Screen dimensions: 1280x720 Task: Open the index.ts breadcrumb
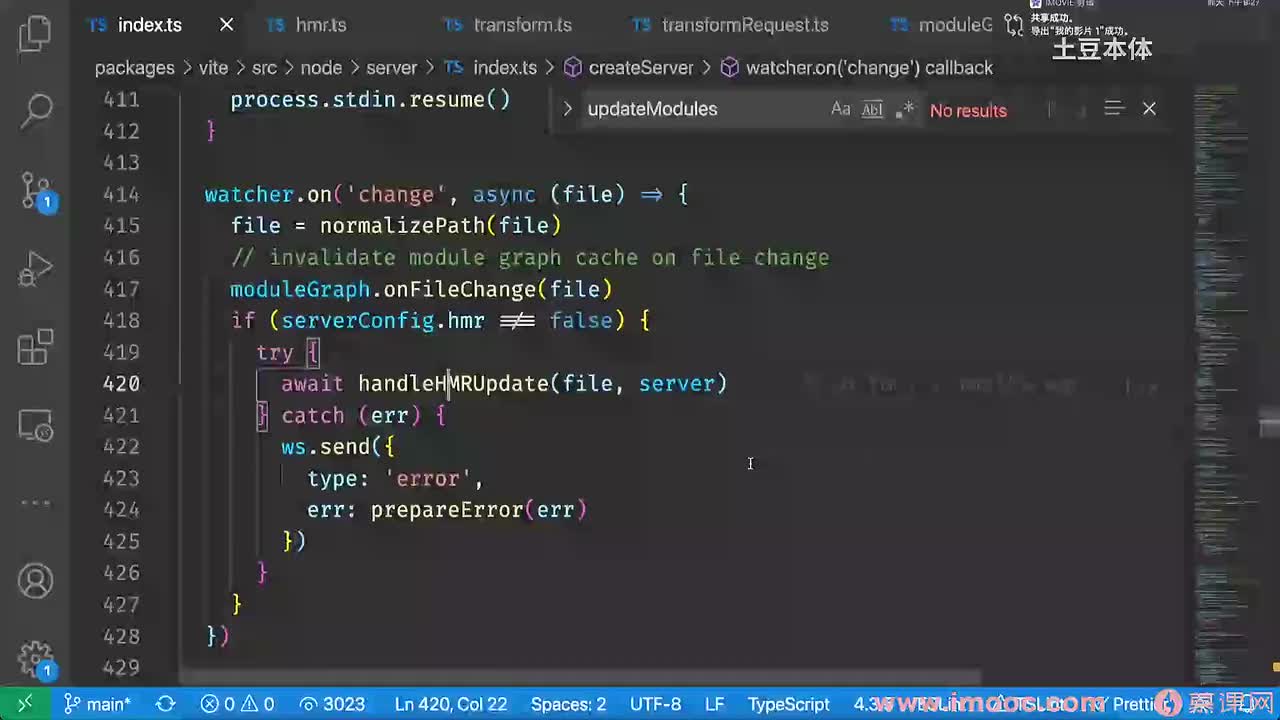(504, 68)
